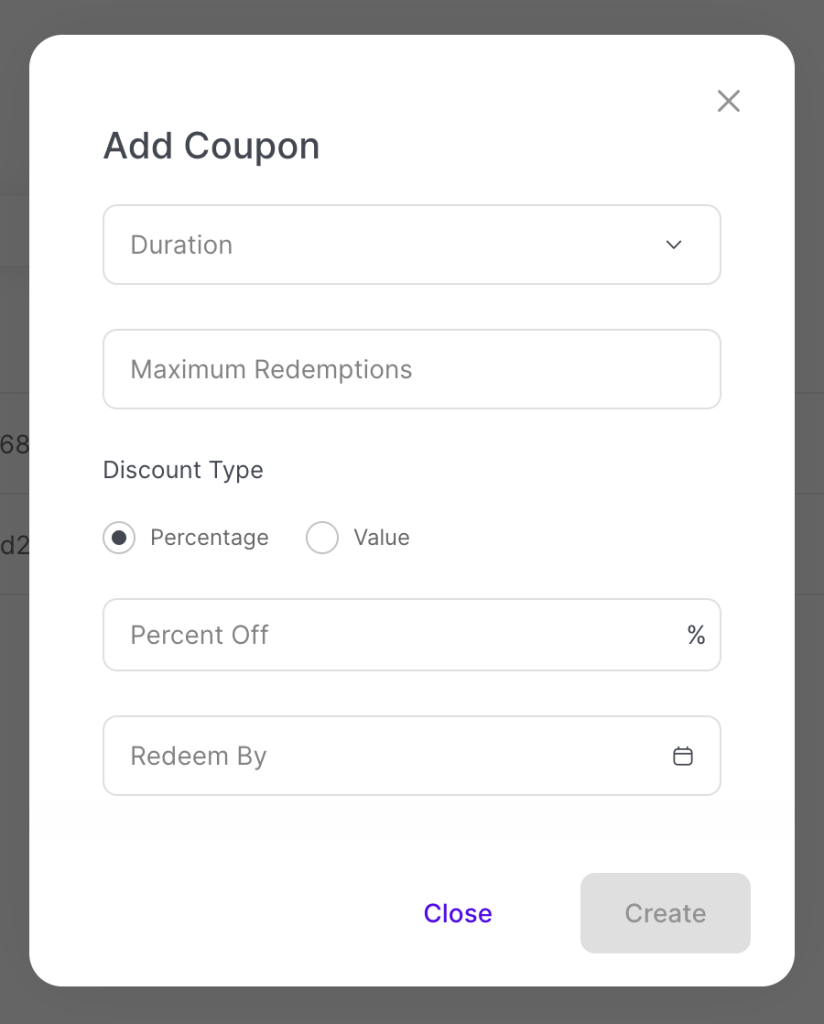Click the background row ending in 68
Viewport: 824px width, 1024px height.
14,445
